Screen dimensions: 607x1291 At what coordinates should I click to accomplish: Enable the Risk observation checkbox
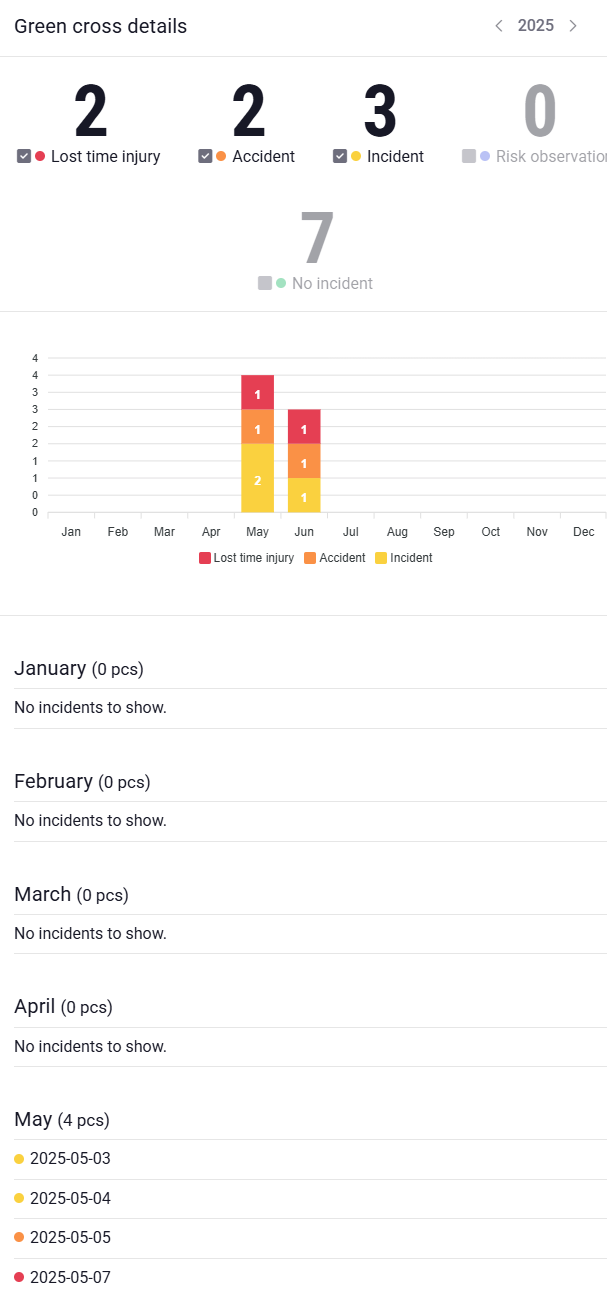click(x=469, y=156)
